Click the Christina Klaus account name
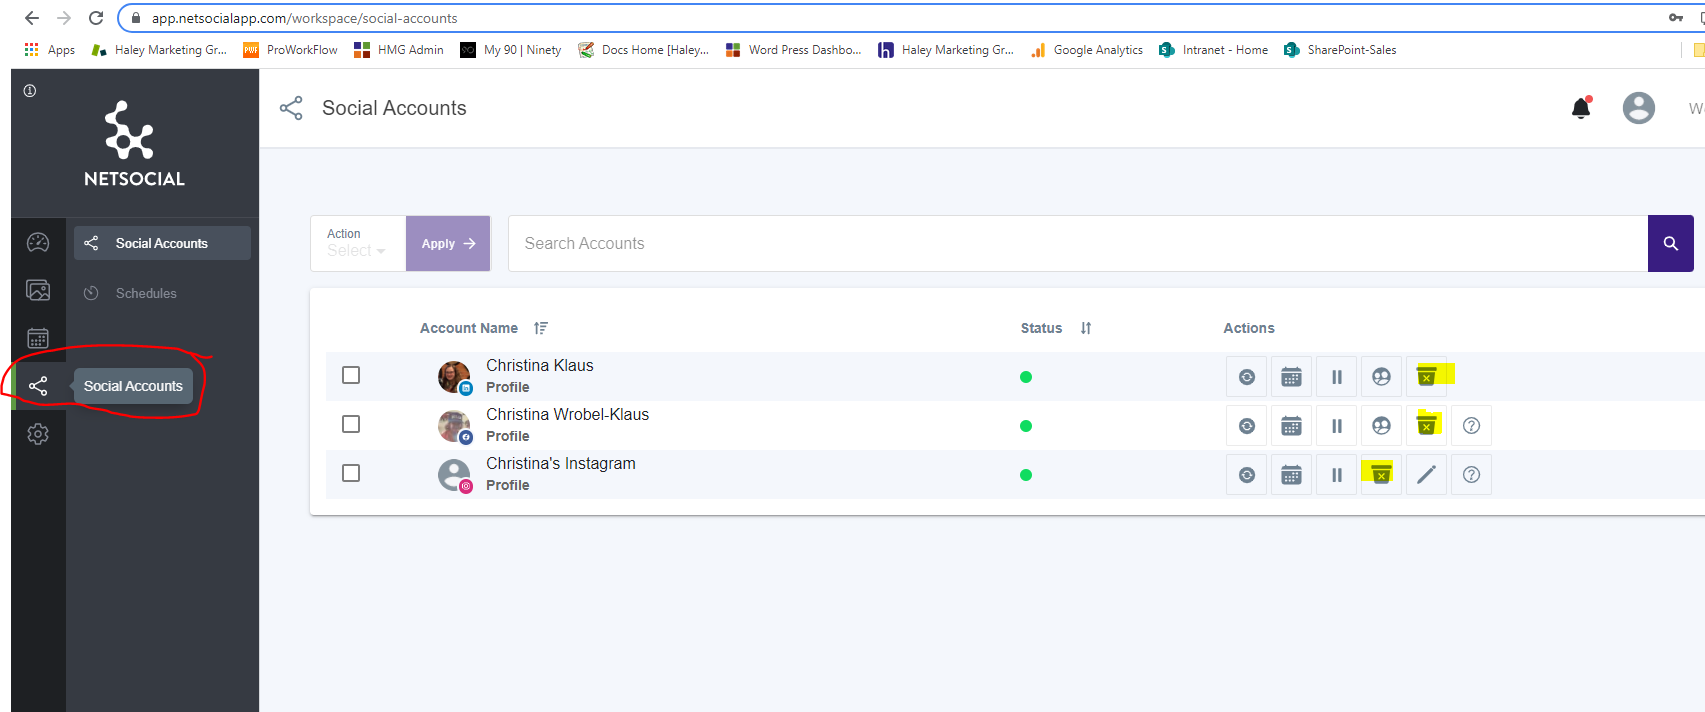The height and width of the screenshot is (712, 1705). [540, 366]
